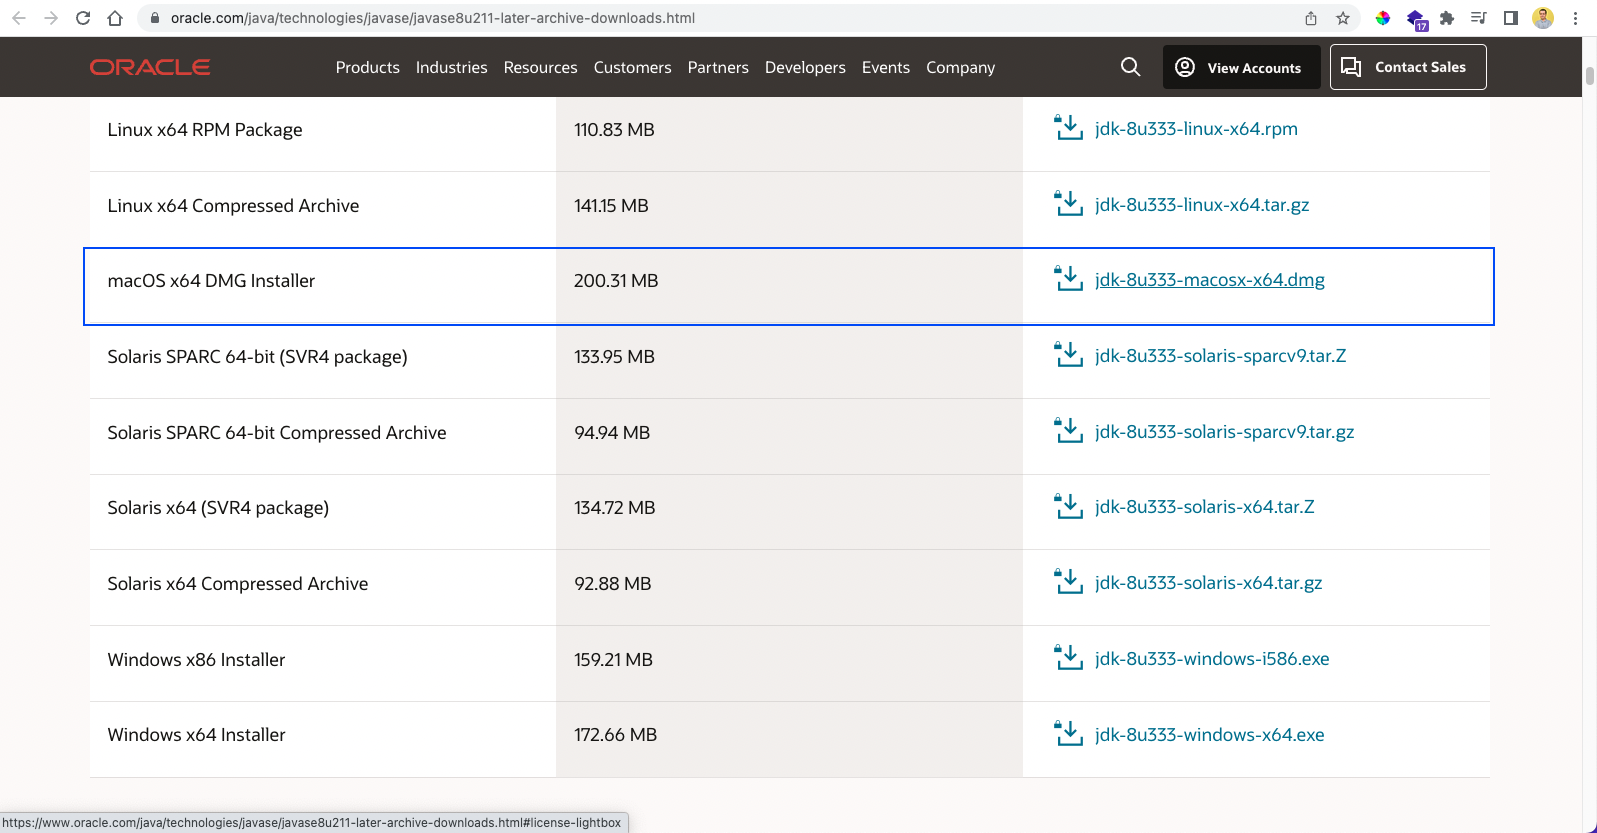Click download icon for solaris-sparcv9.tar.gz
1597x833 pixels.
[1069, 431]
